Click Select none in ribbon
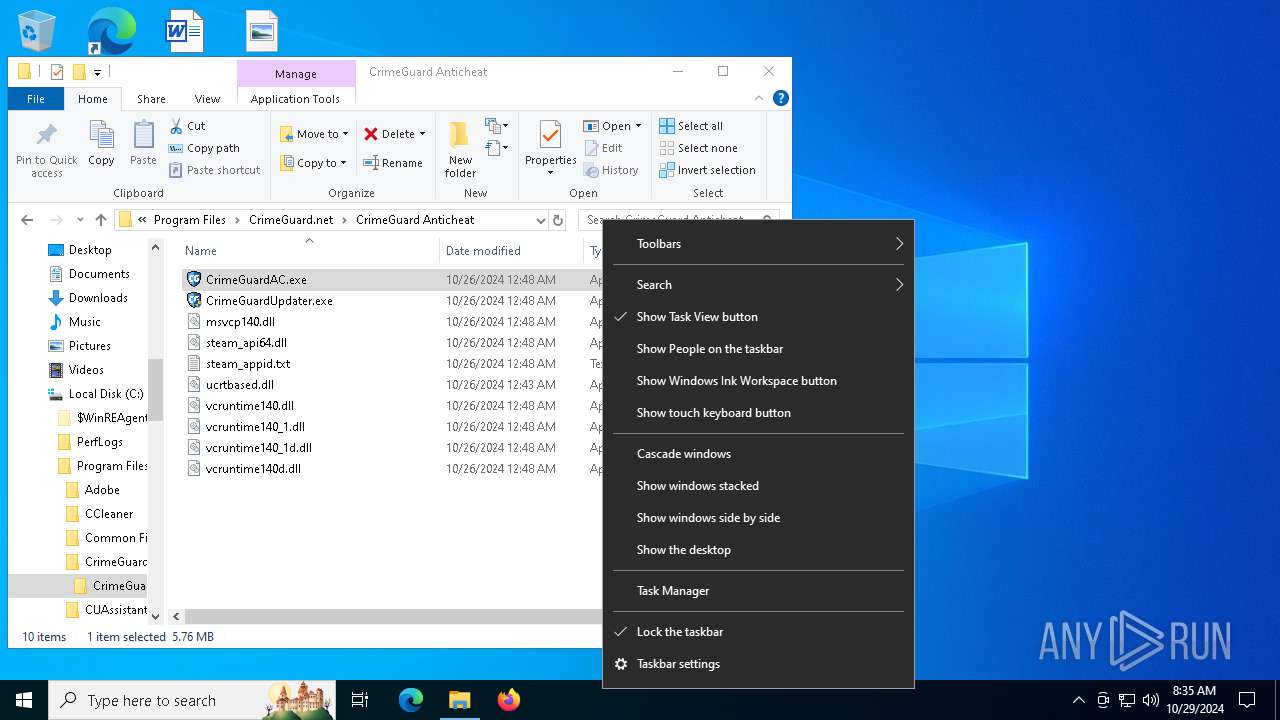 (698, 148)
